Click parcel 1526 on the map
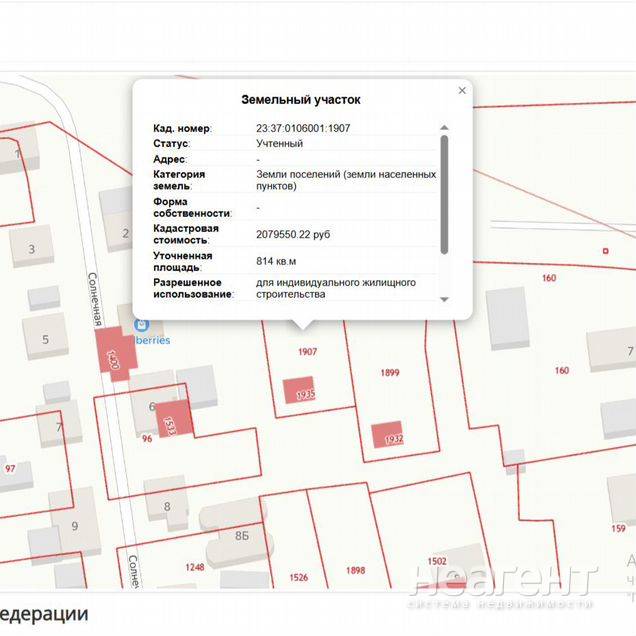Screen dimensions: 636x636 click(298, 577)
